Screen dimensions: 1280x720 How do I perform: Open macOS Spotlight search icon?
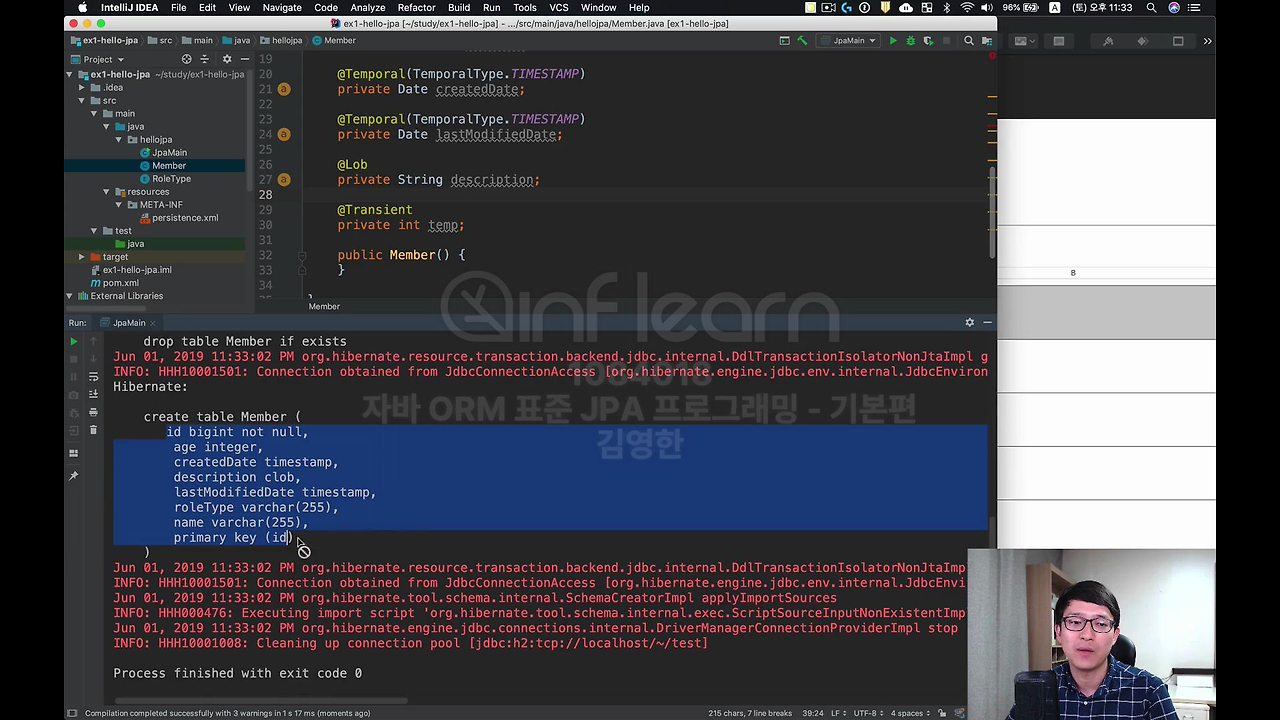click(x=1151, y=8)
